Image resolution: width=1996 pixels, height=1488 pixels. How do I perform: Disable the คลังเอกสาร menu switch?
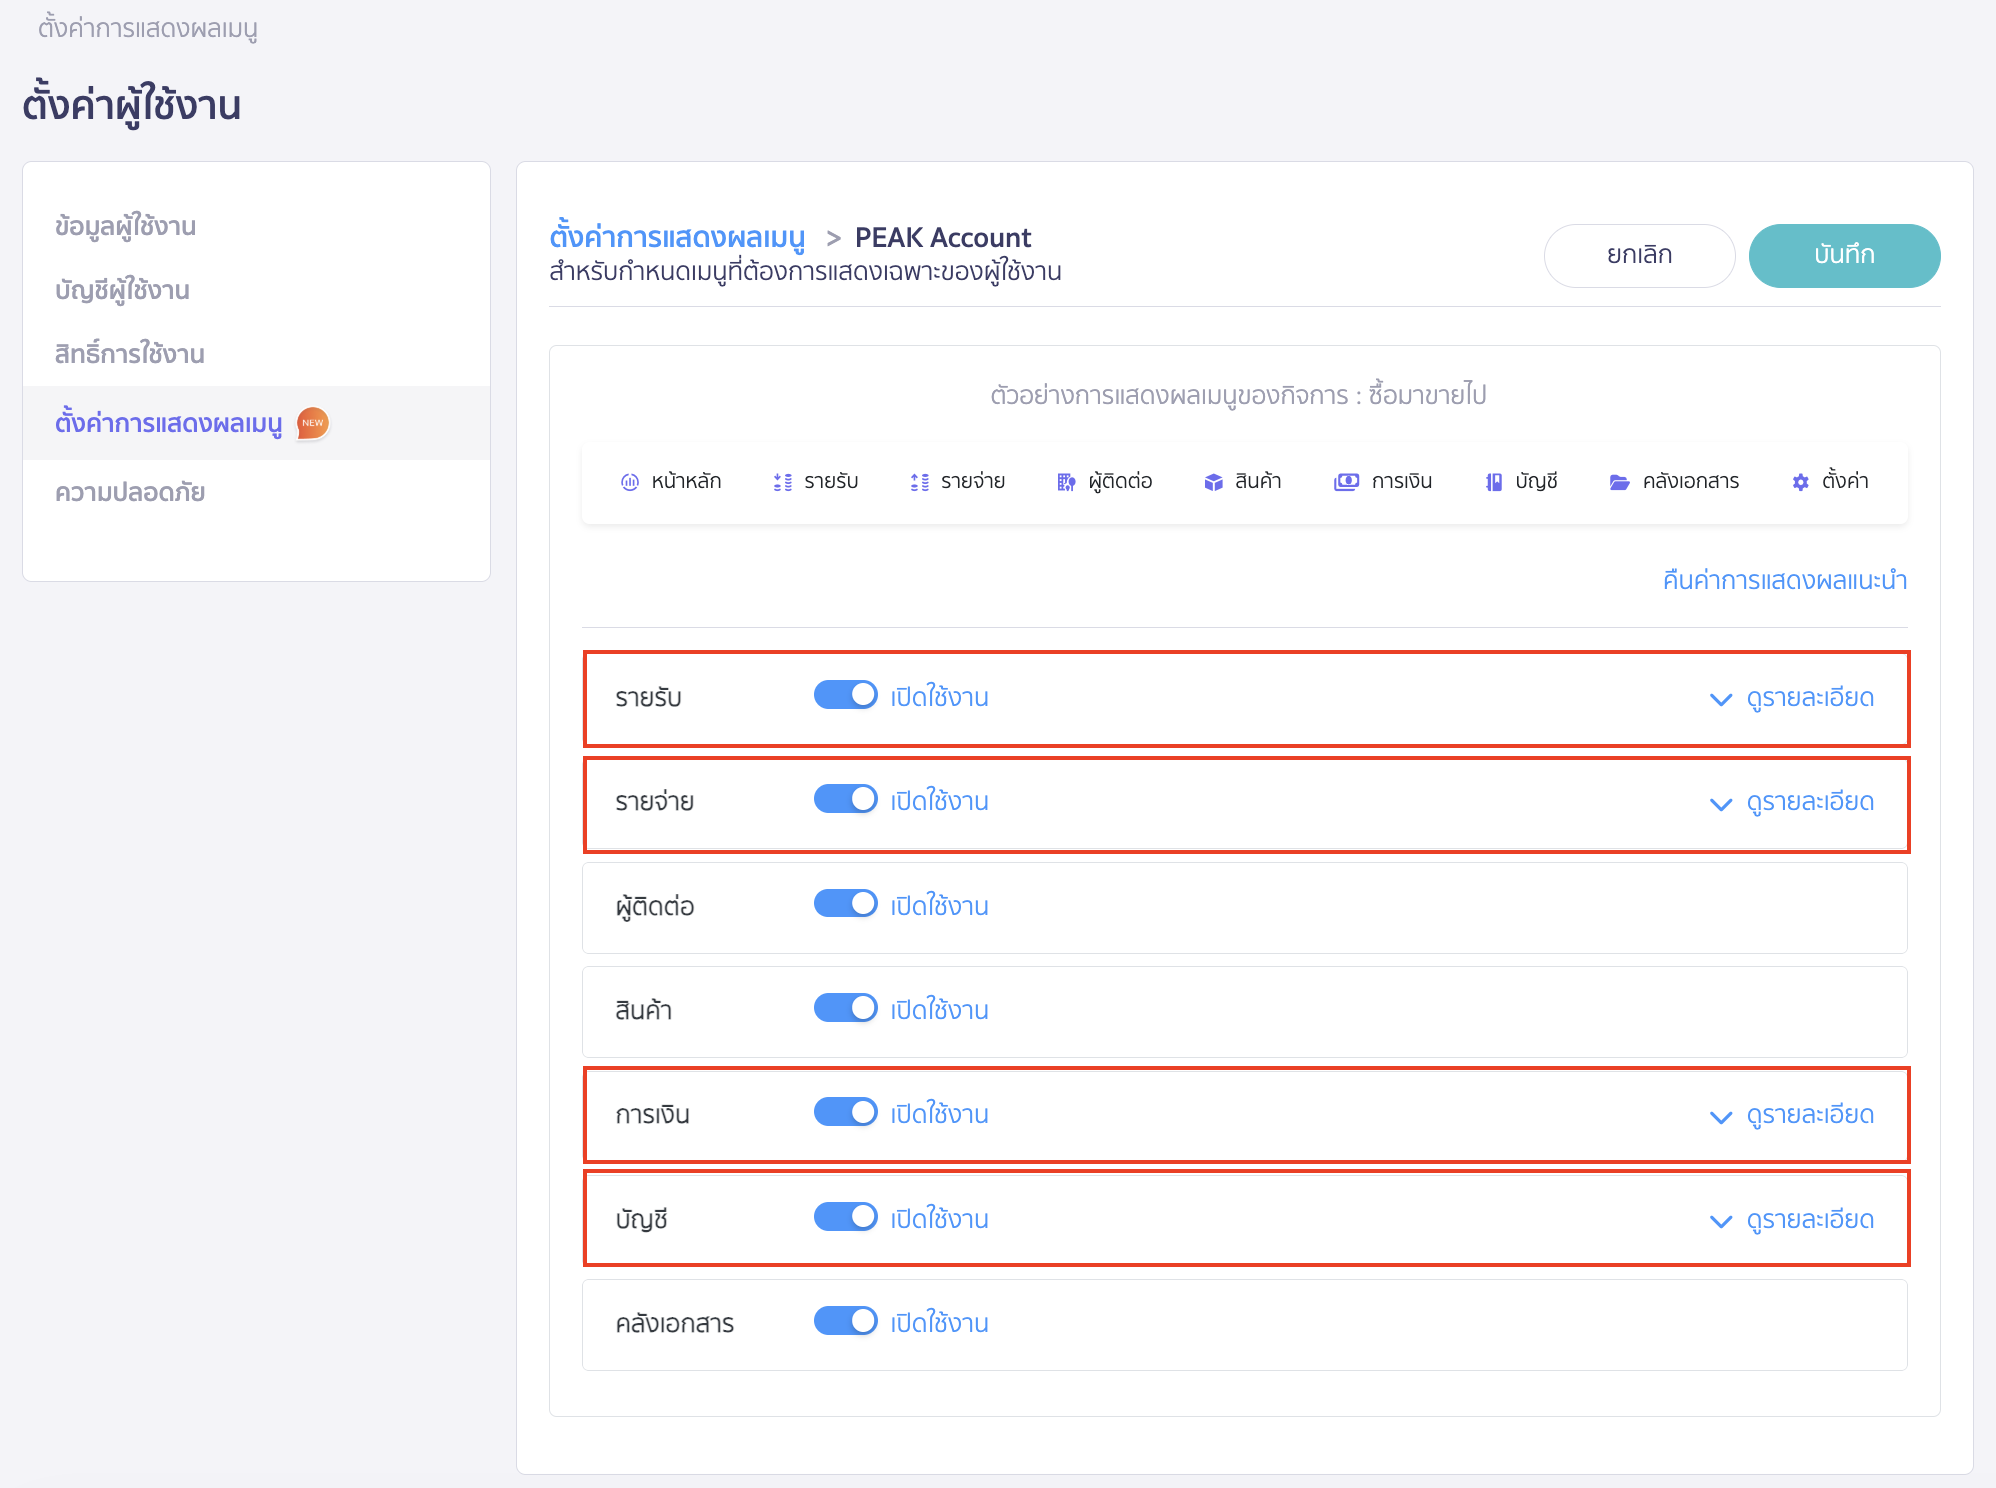[845, 1321]
